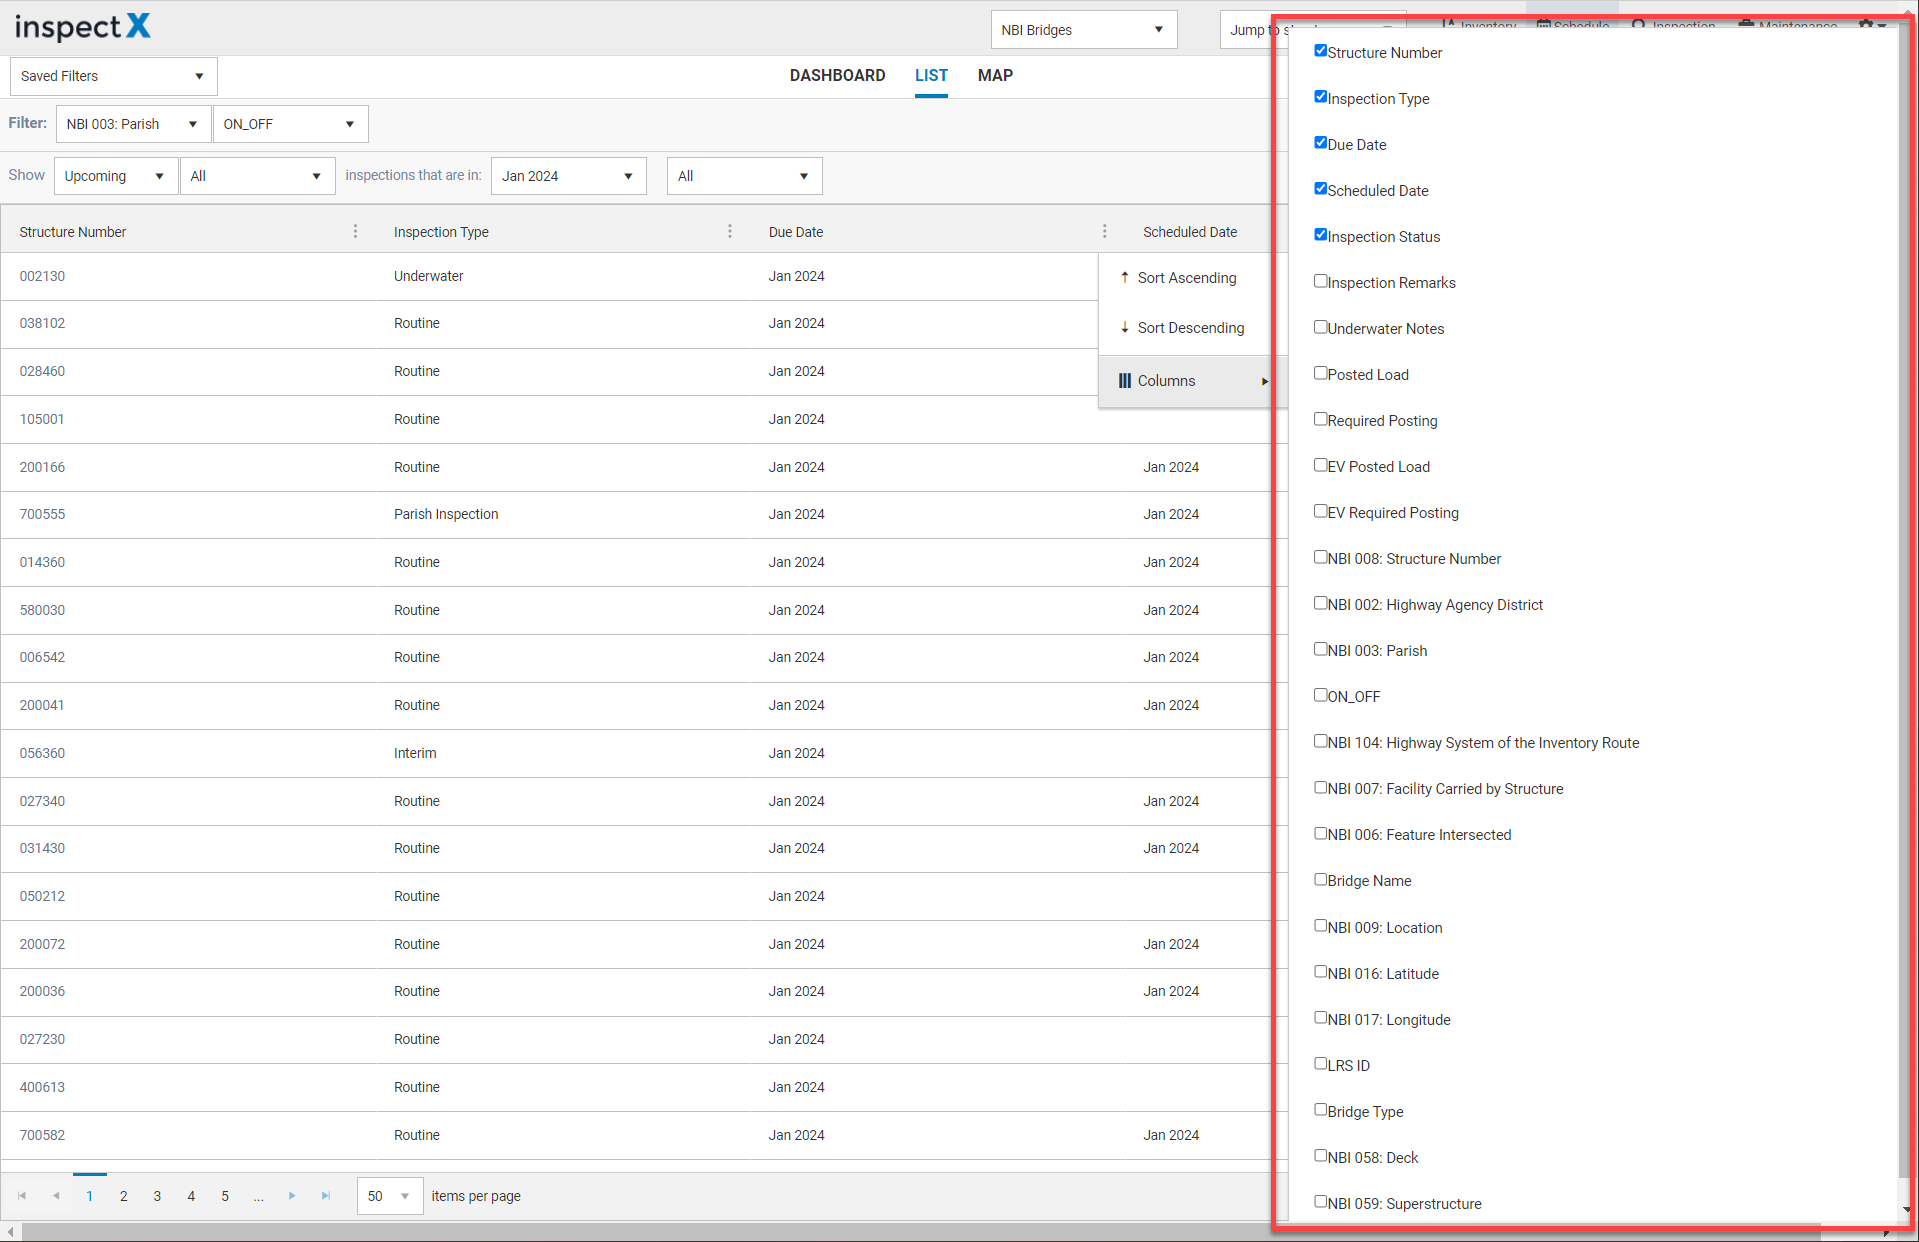Enable the NBI 009: Location checkbox
The image size is (1919, 1242).
click(1320, 926)
